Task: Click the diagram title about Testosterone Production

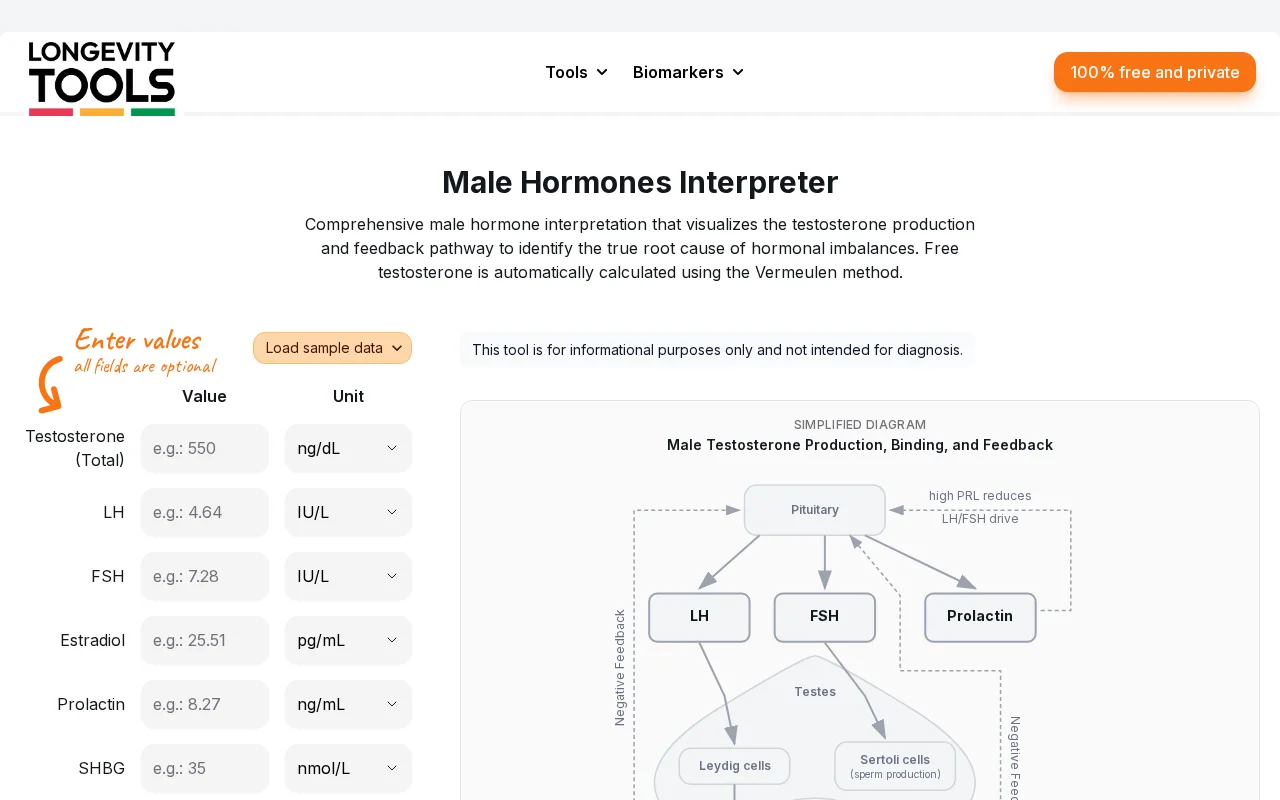Action: click(x=860, y=445)
